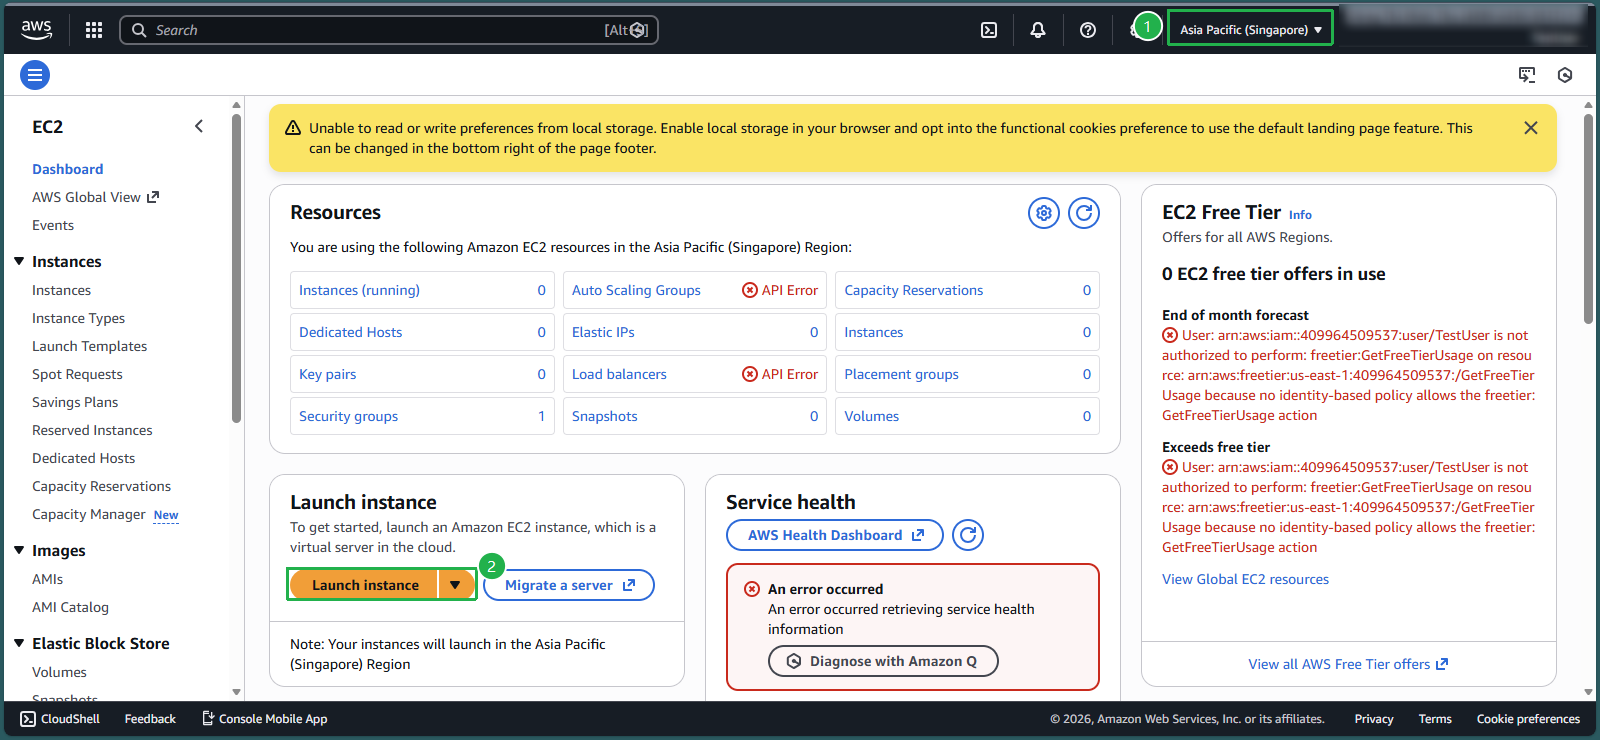Viewport: 1600px width, 740px height.
Task: Collapse the Elastic Block Store section
Action: pyautogui.click(x=19, y=643)
